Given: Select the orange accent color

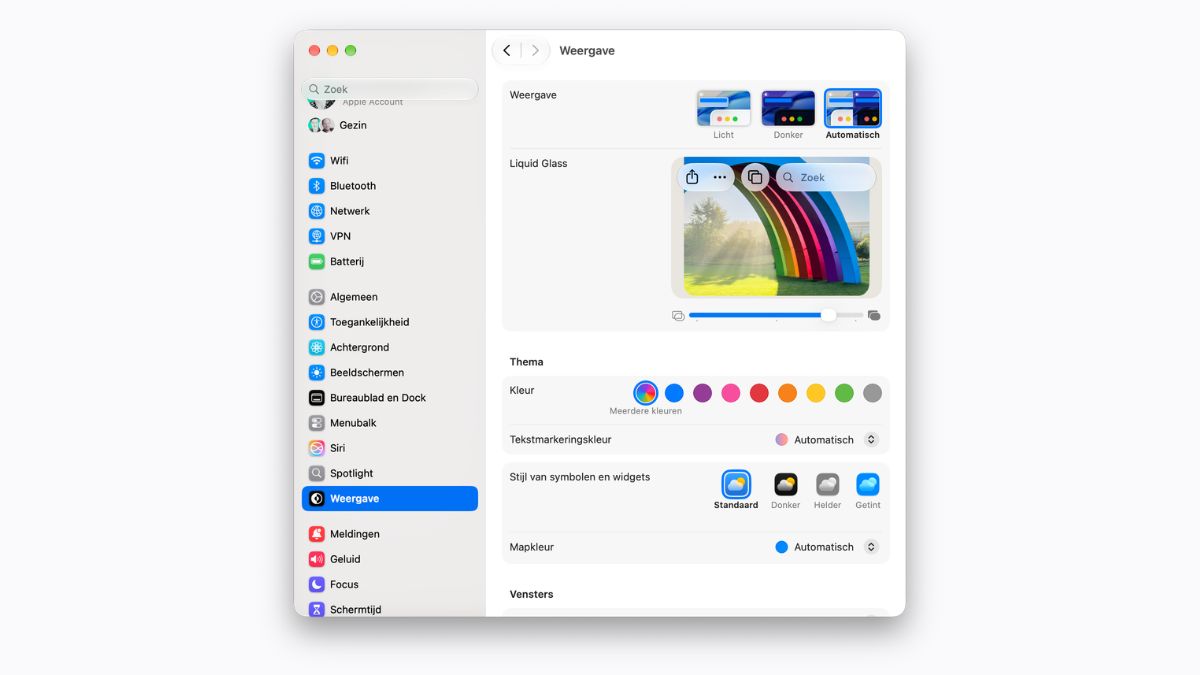Looking at the screenshot, I should [788, 393].
